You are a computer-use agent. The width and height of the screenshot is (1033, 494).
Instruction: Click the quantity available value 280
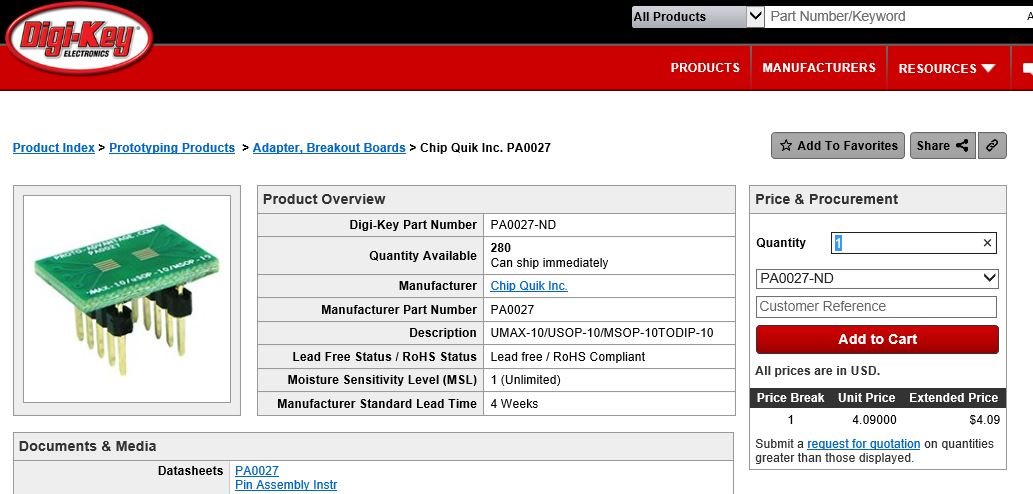point(501,248)
